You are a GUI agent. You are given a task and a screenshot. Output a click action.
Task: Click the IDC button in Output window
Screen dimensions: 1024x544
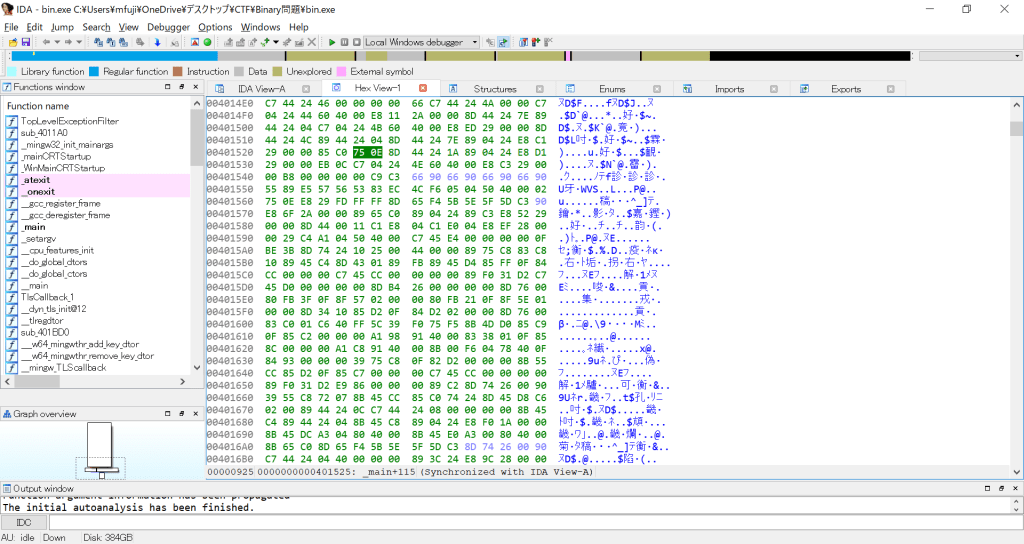tap(24, 522)
